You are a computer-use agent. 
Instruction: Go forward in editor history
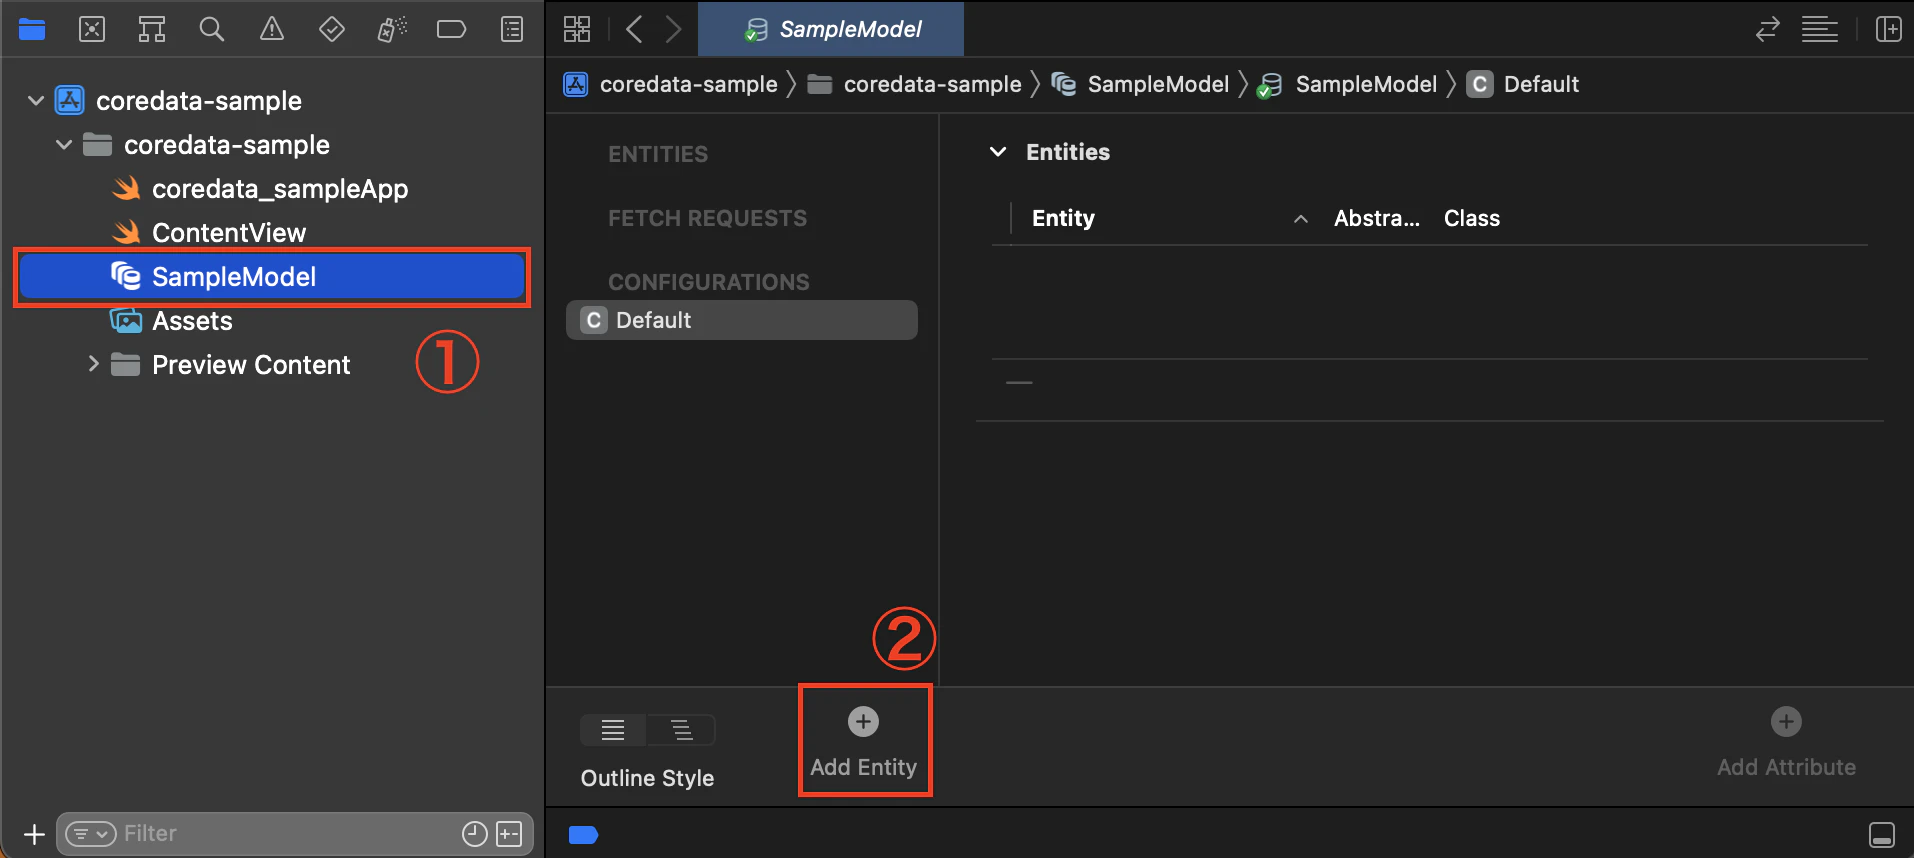[x=674, y=29]
